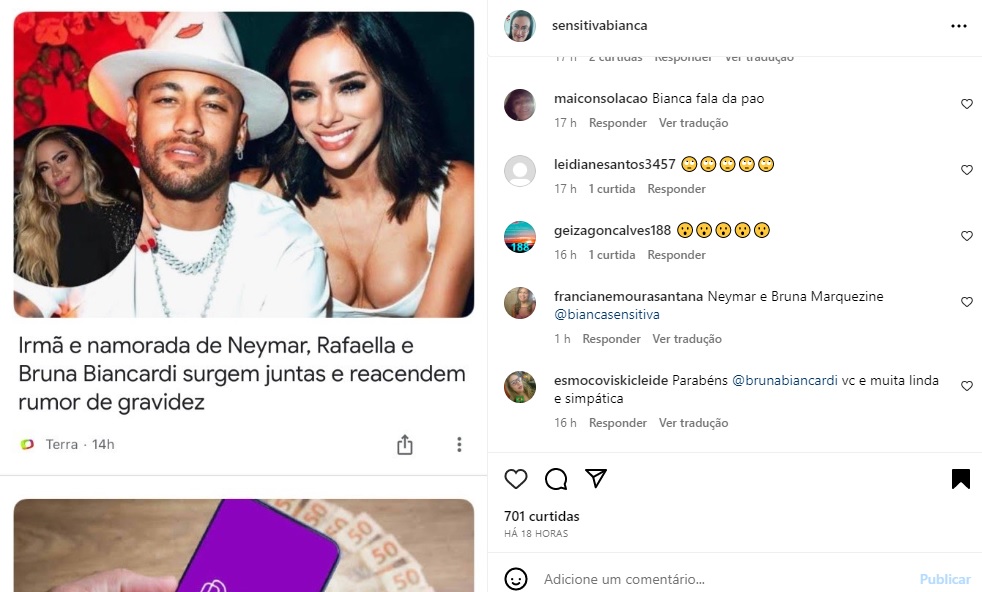982x592 pixels.
Task: Like leidianesantos3457's comment
Action: pos(966,170)
